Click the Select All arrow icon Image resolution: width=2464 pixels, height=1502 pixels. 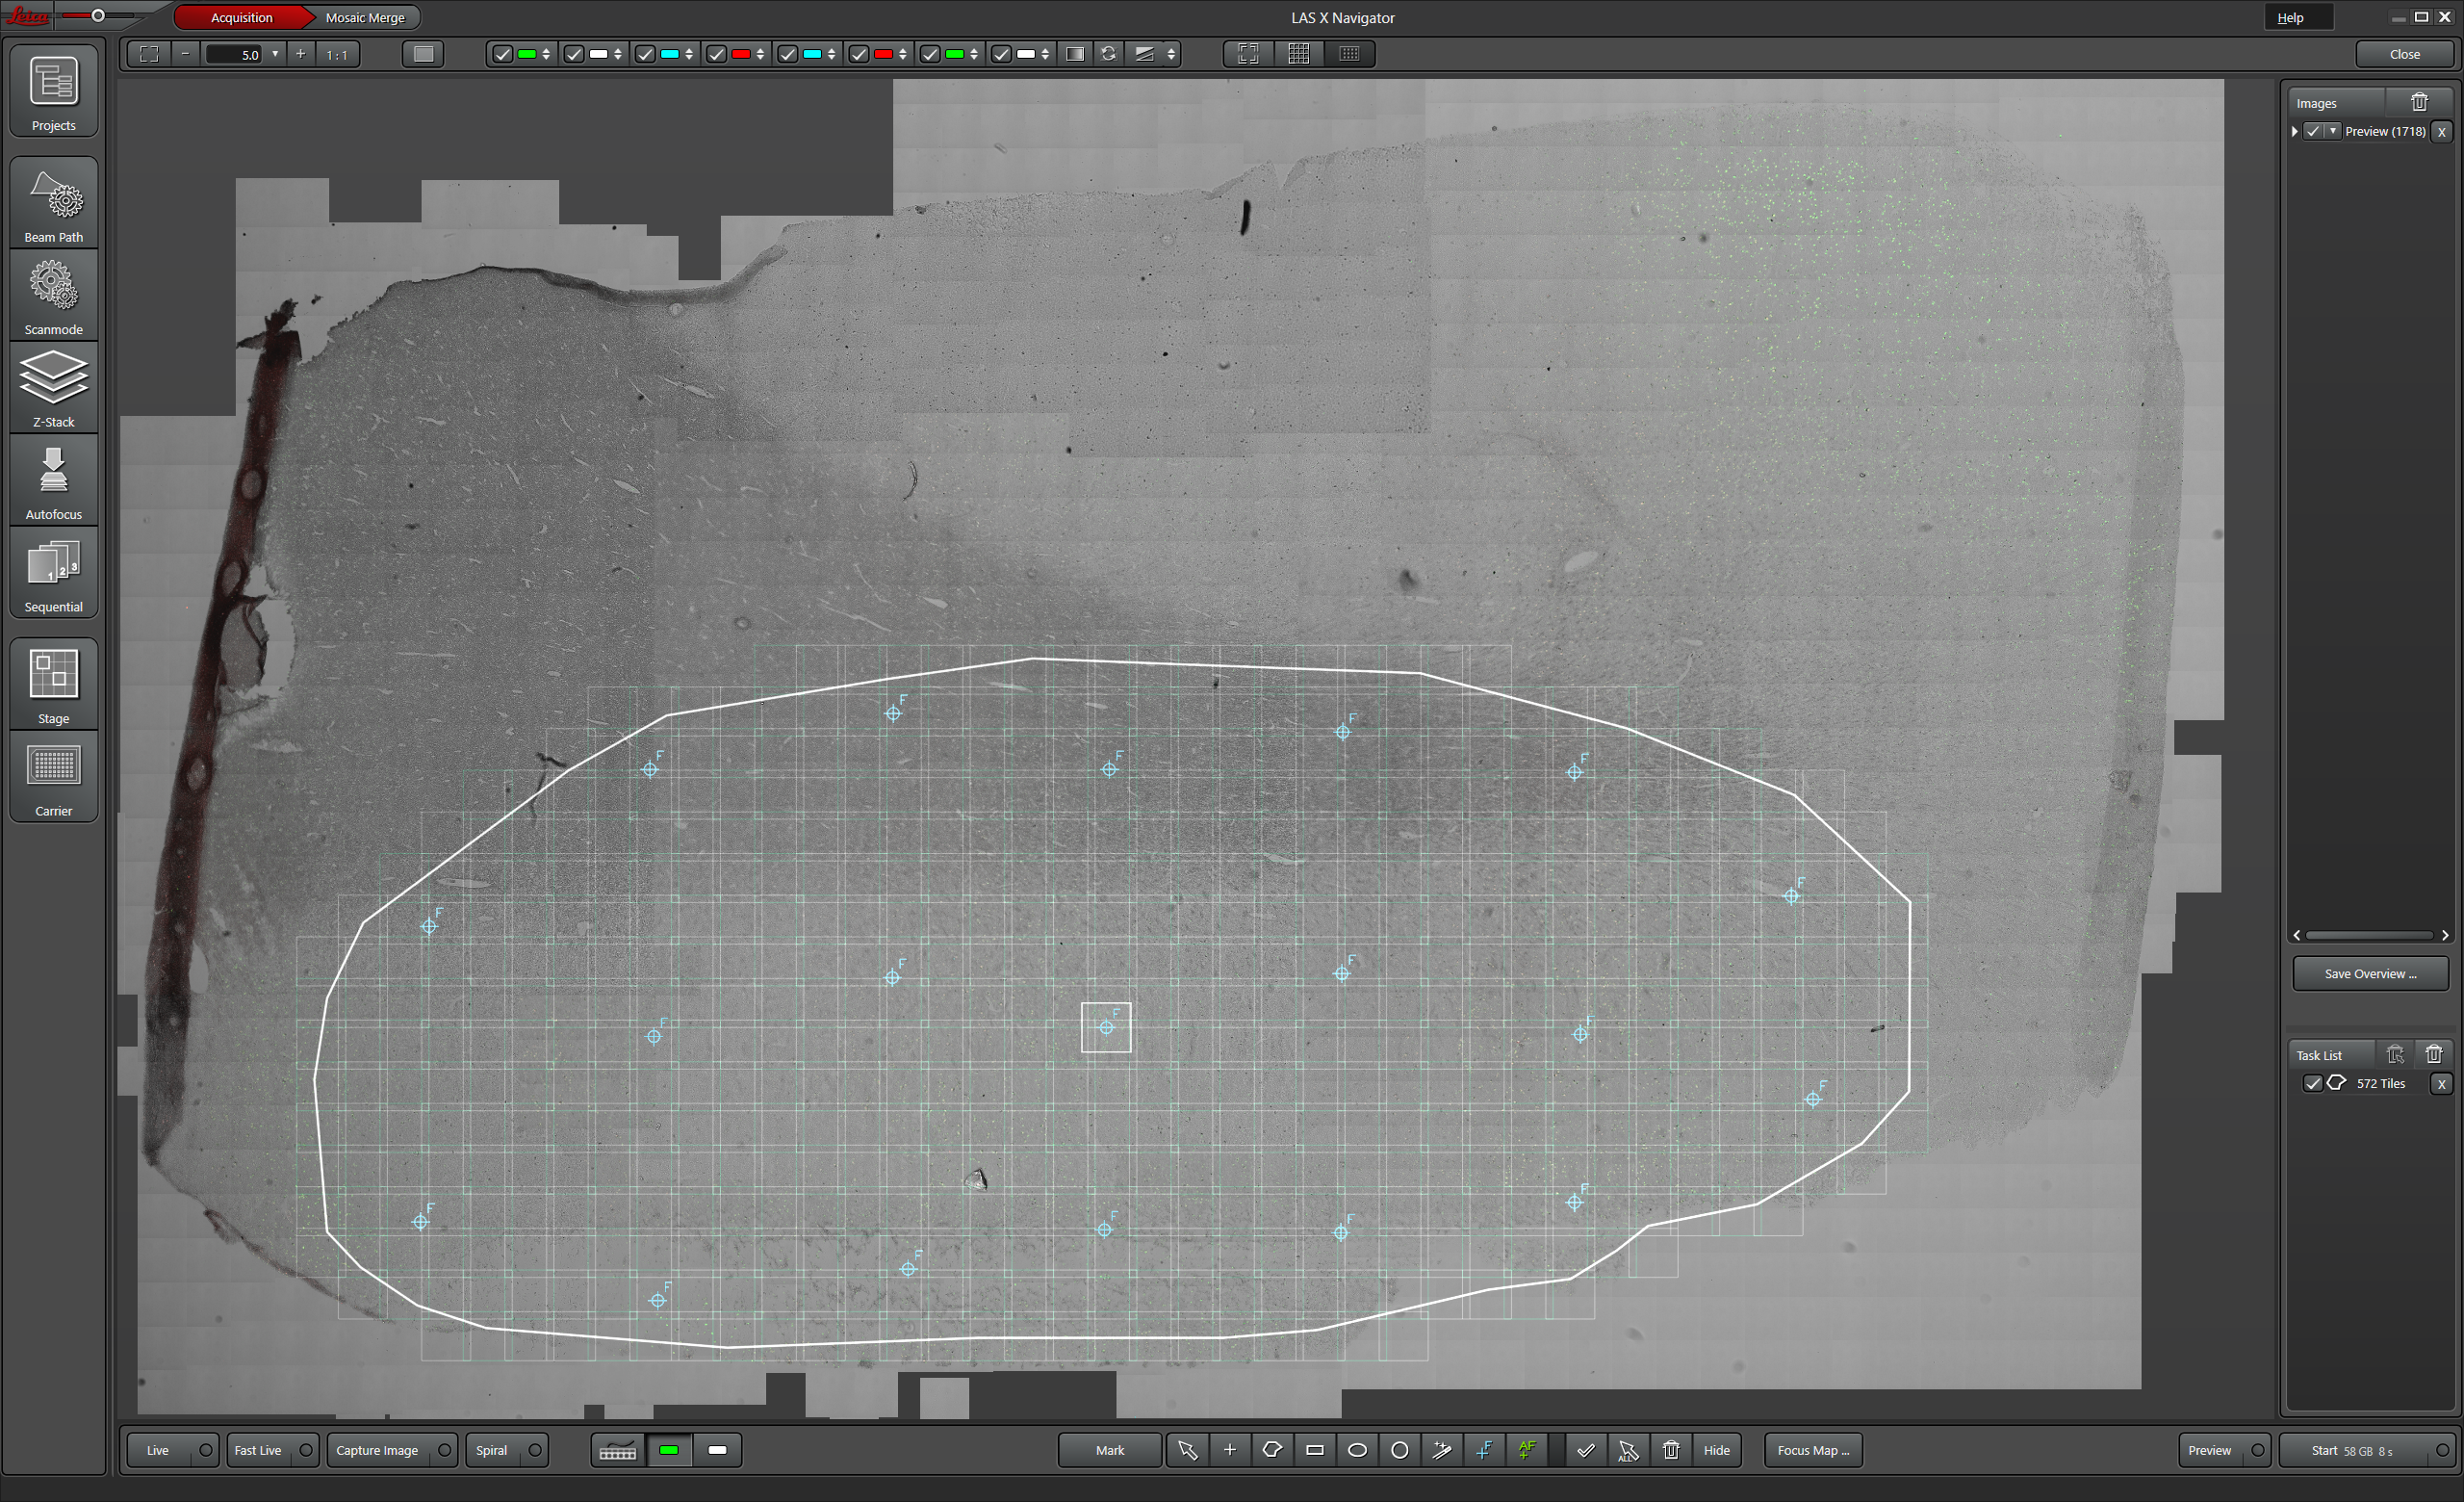click(x=1628, y=1450)
